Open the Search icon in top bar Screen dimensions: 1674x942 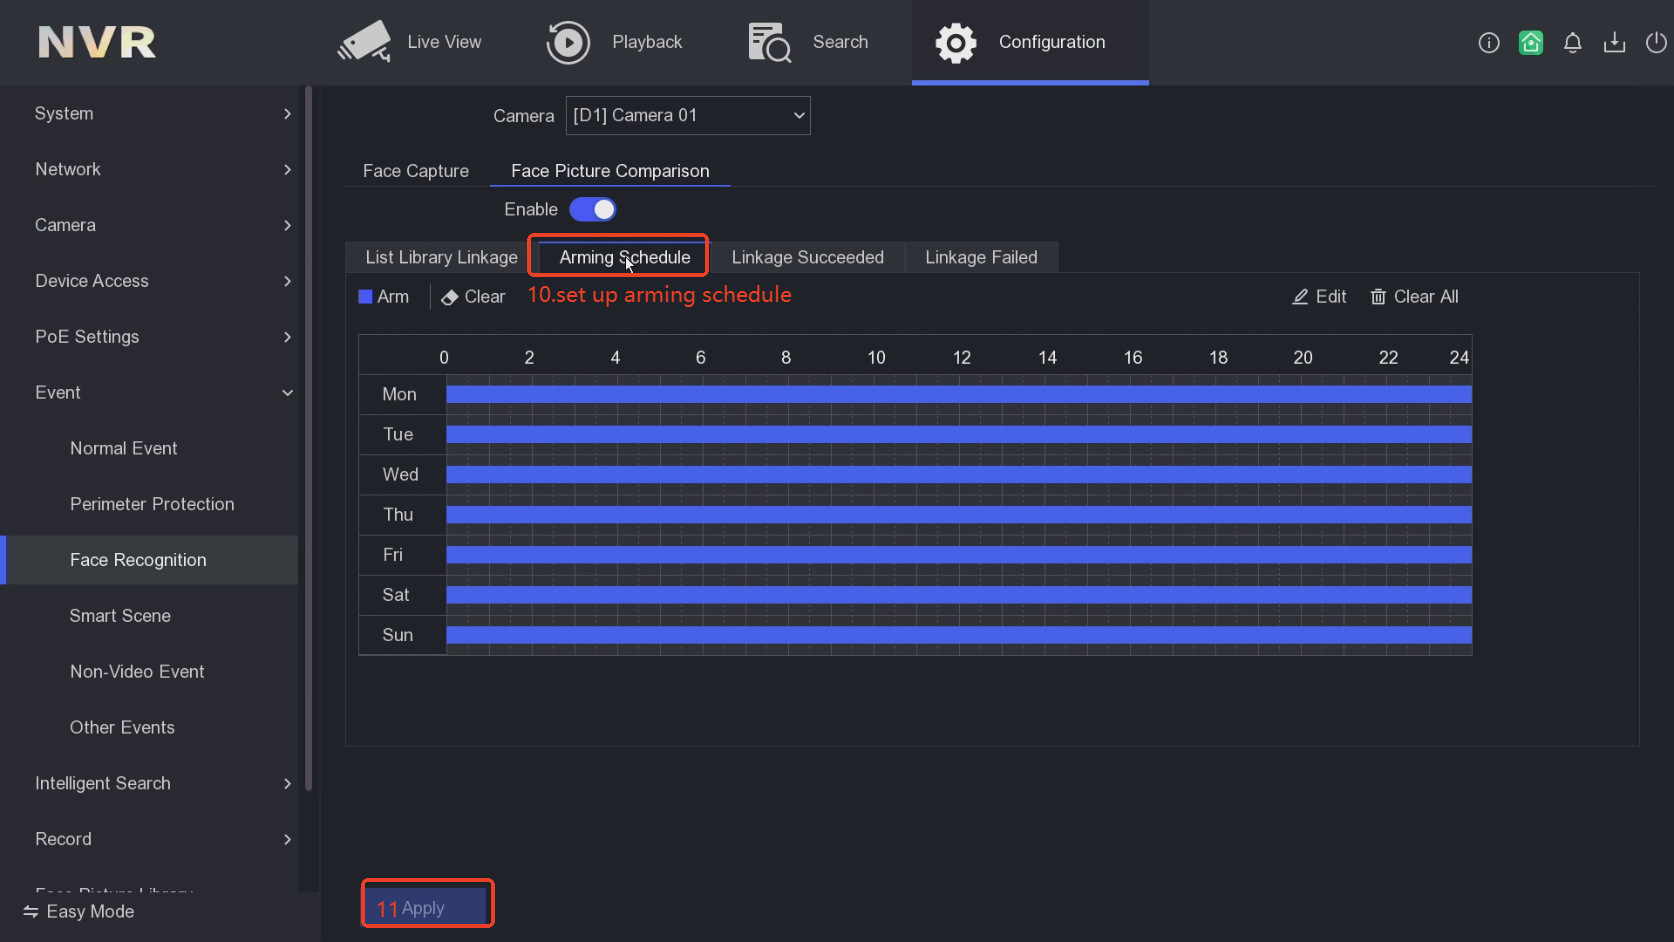(769, 42)
